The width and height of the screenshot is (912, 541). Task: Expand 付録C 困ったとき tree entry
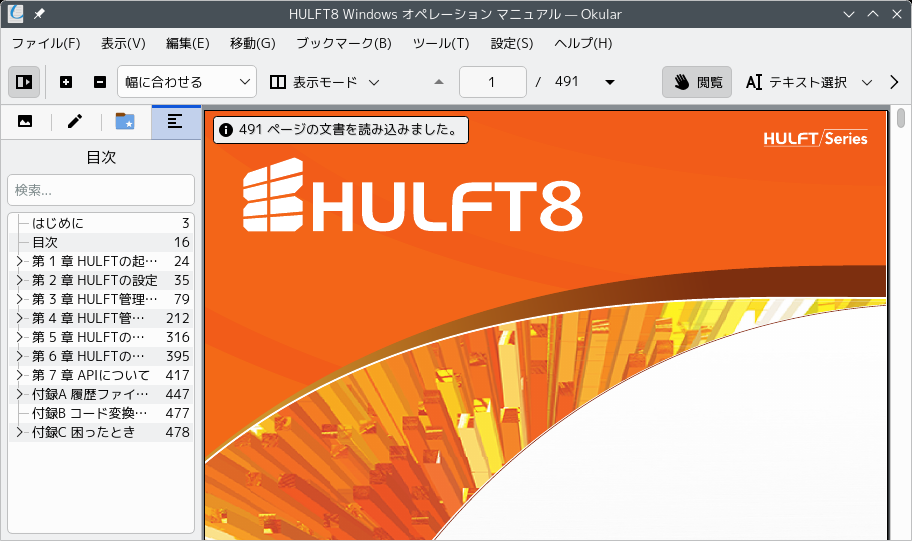(19, 432)
